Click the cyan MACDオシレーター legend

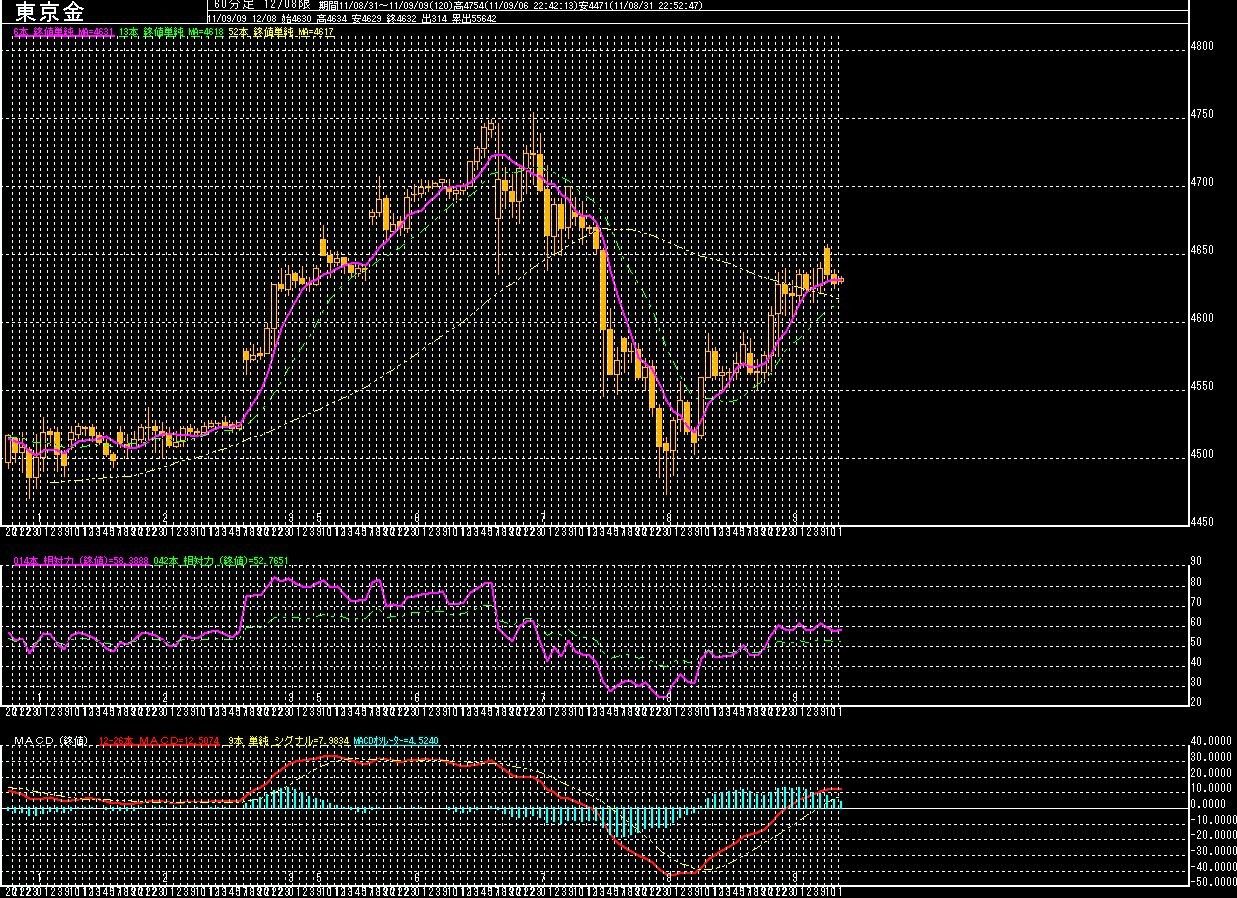tap(396, 742)
